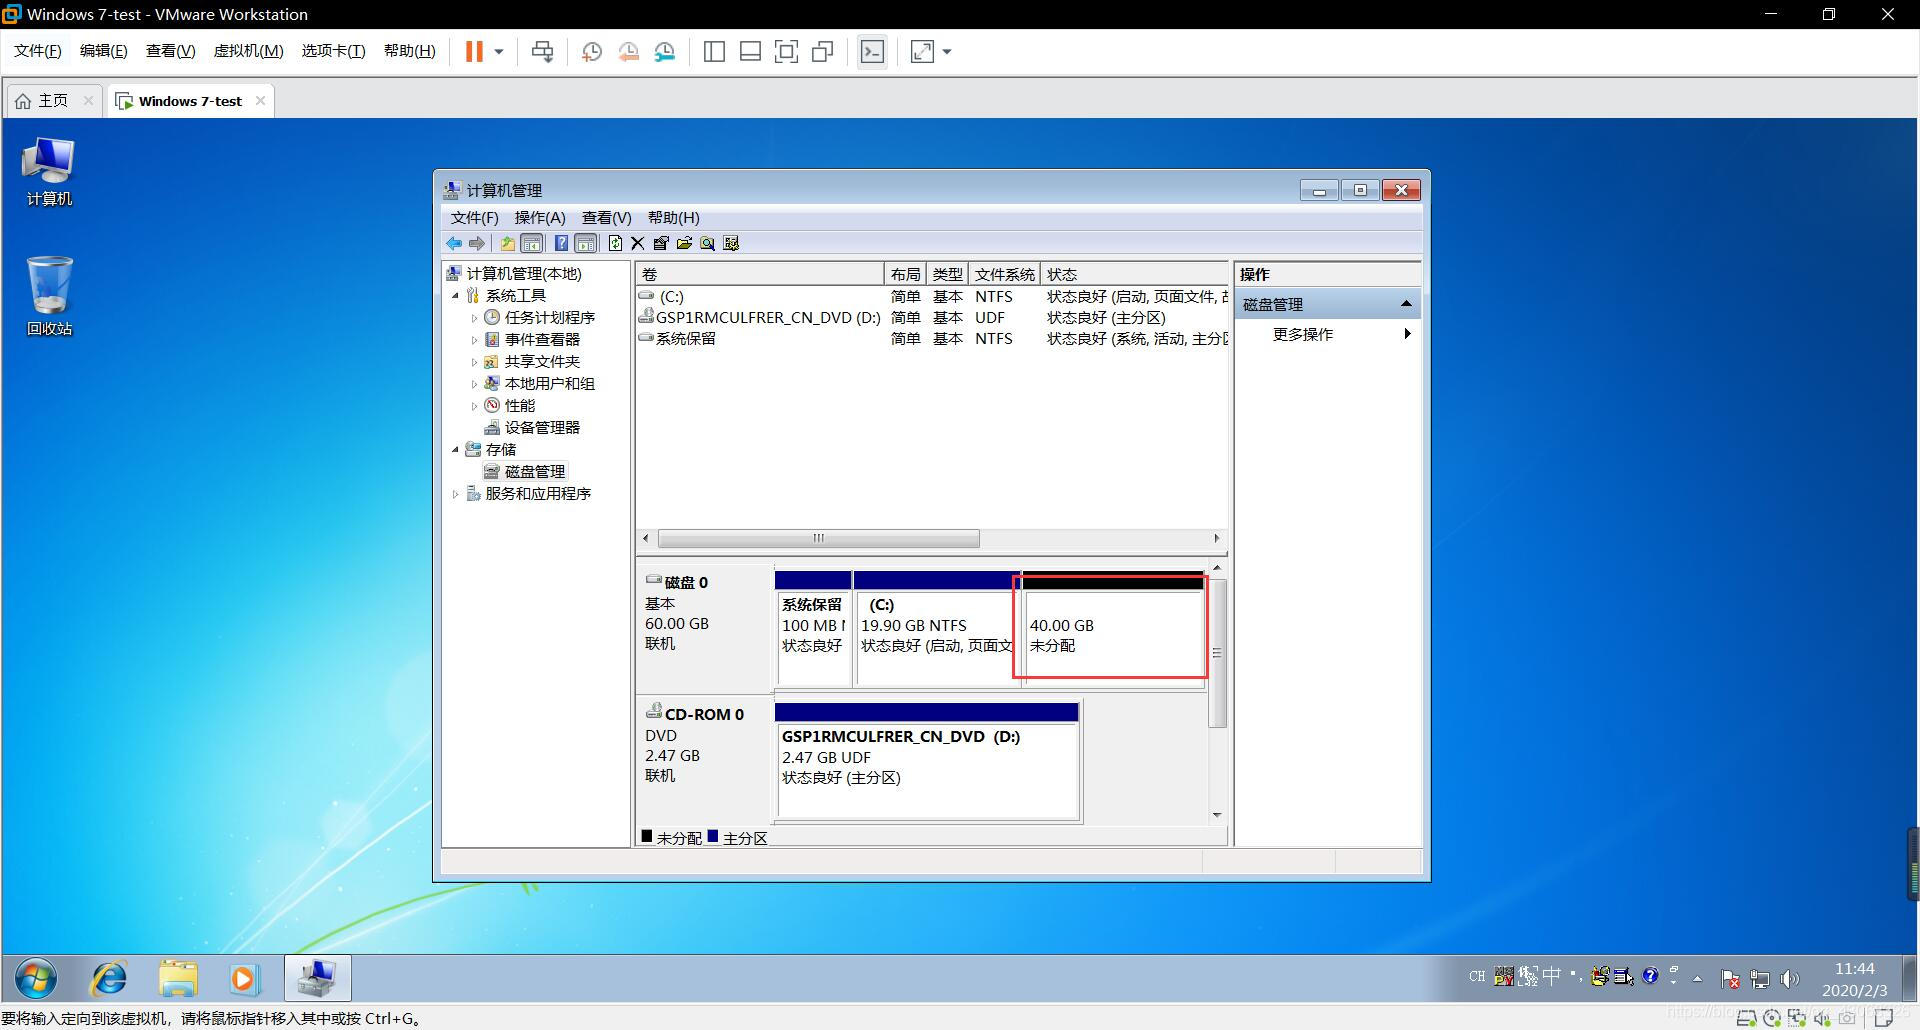Image resolution: width=1920 pixels, height=1030 pixels.
Task: Toggle the VMware thumbnail bar view icon
Action: [750, 52]
